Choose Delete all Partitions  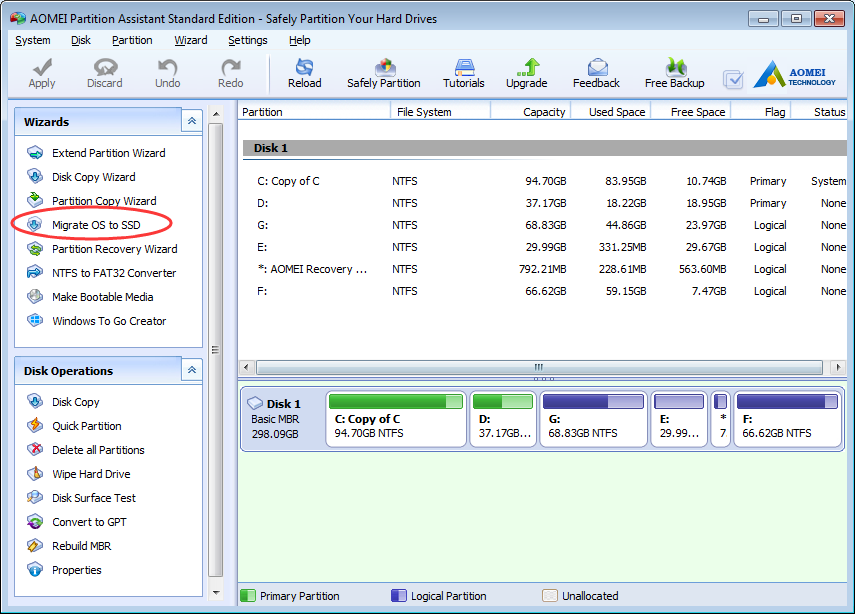tap(86, 450)
